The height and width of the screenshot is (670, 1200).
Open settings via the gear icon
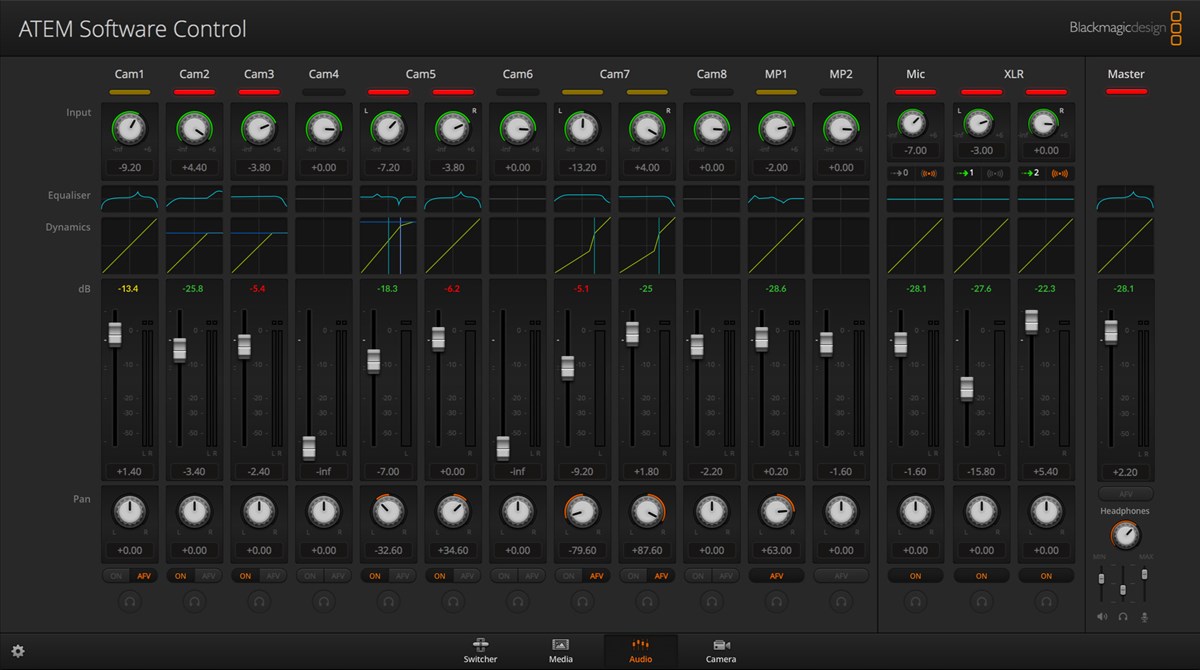coord(18,651)
